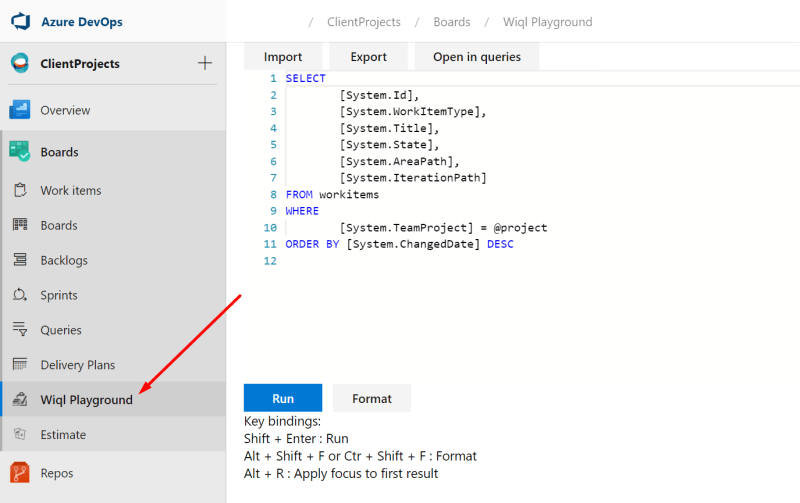Go to Queries in the sidebar
The width and height of the screenshot is (800, 503).
click(61, 330)
